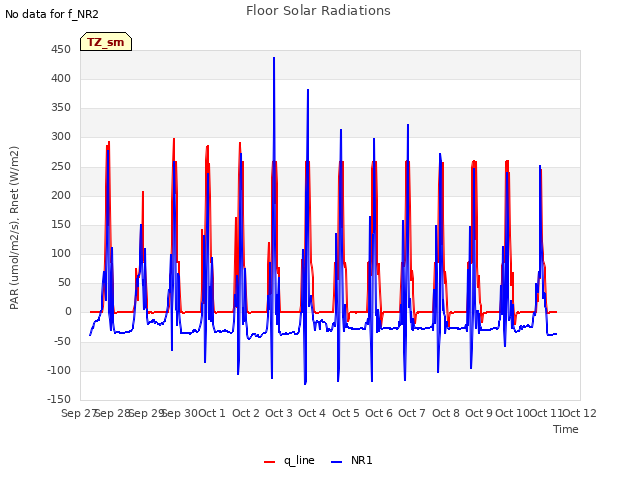Screen dimensions: 640x480
Task: Click the Oct 2 x-axis date label
Action: [x=246, y=413]
